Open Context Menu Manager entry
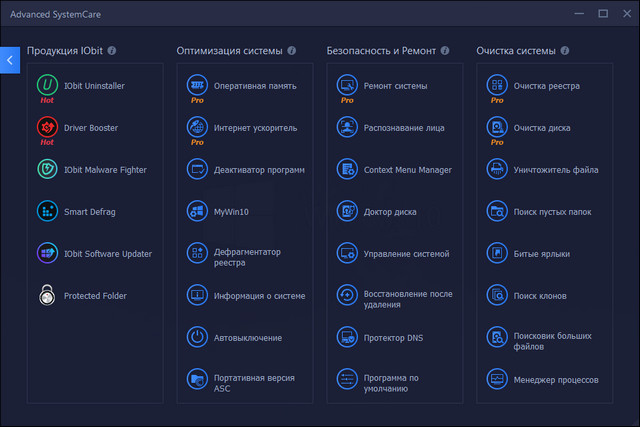 point(407,170)
